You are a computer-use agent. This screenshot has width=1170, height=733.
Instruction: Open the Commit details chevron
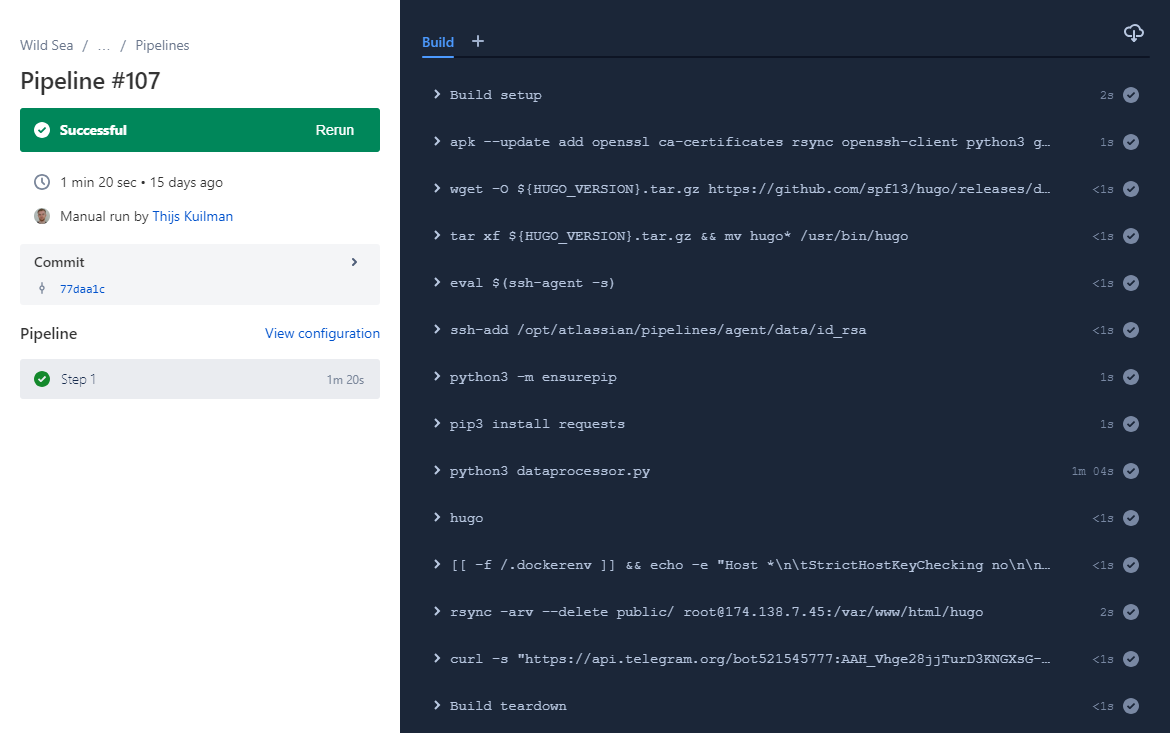(x=354, y=262)
